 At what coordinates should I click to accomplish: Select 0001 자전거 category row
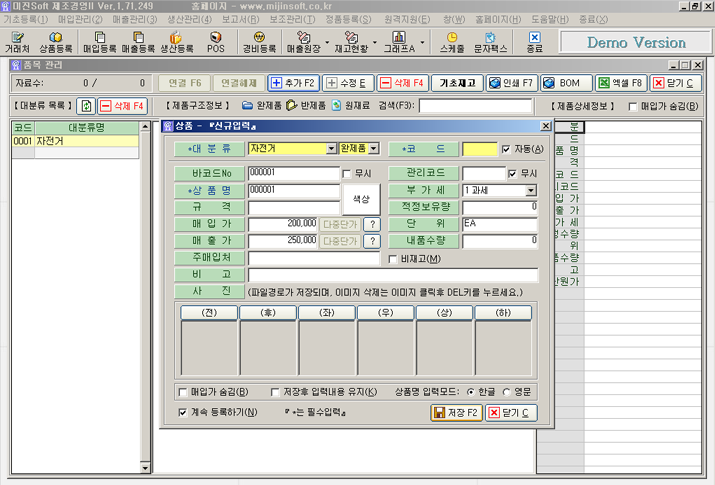[x=75, y=141]
